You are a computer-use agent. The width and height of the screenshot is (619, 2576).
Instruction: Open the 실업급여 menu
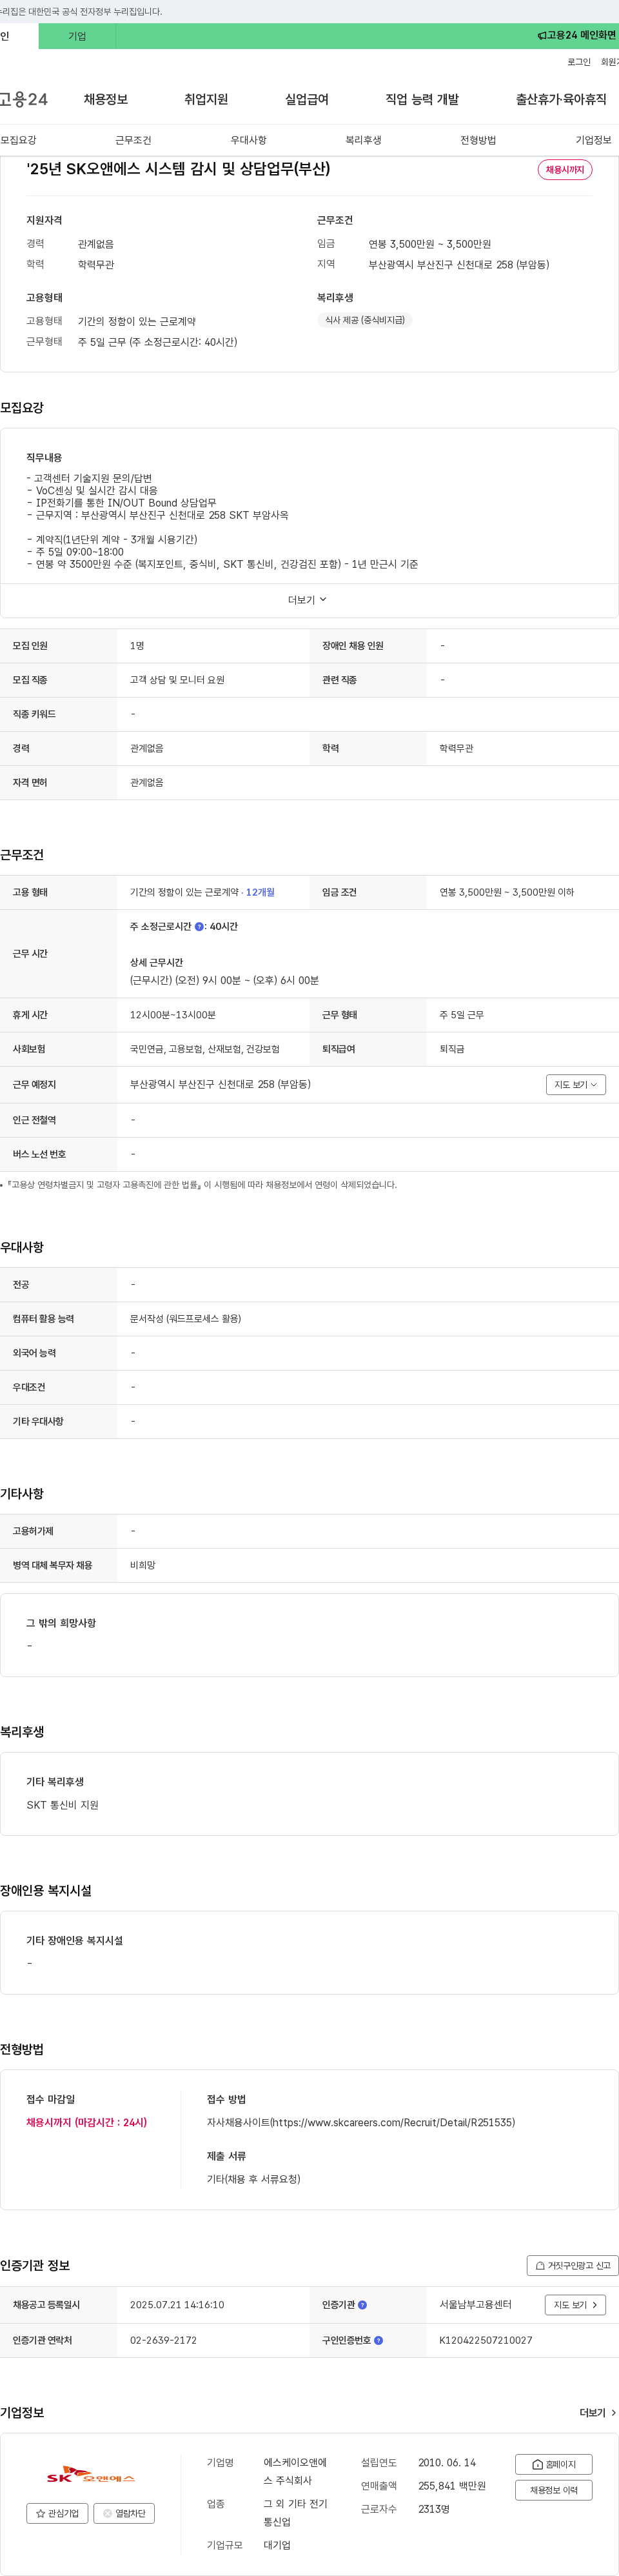coord(307,99)
